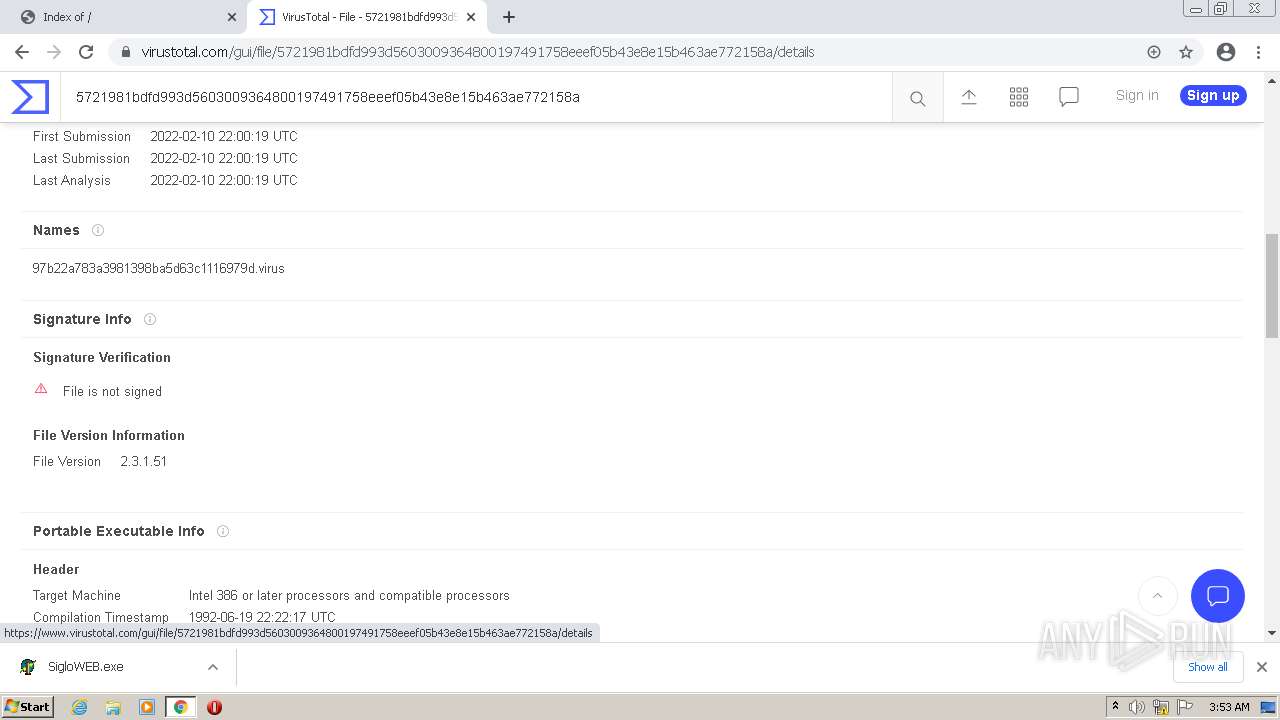Click the scroll-to-top arrow button

pos(1157,596)
